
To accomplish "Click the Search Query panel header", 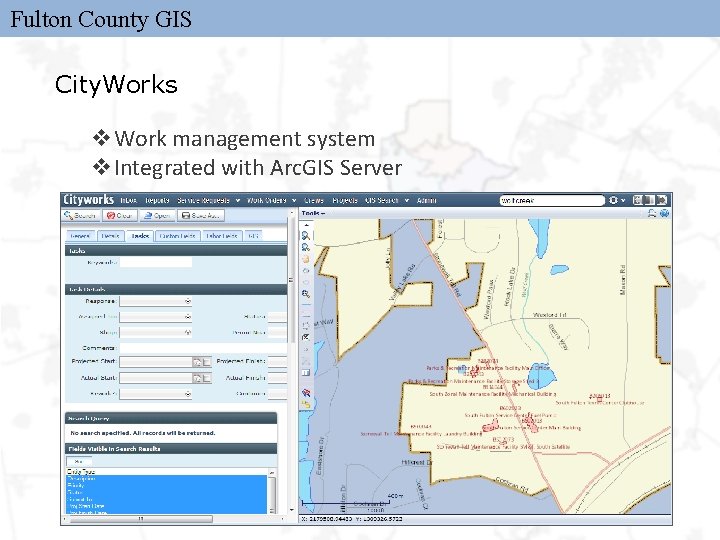I will point(171,418).
